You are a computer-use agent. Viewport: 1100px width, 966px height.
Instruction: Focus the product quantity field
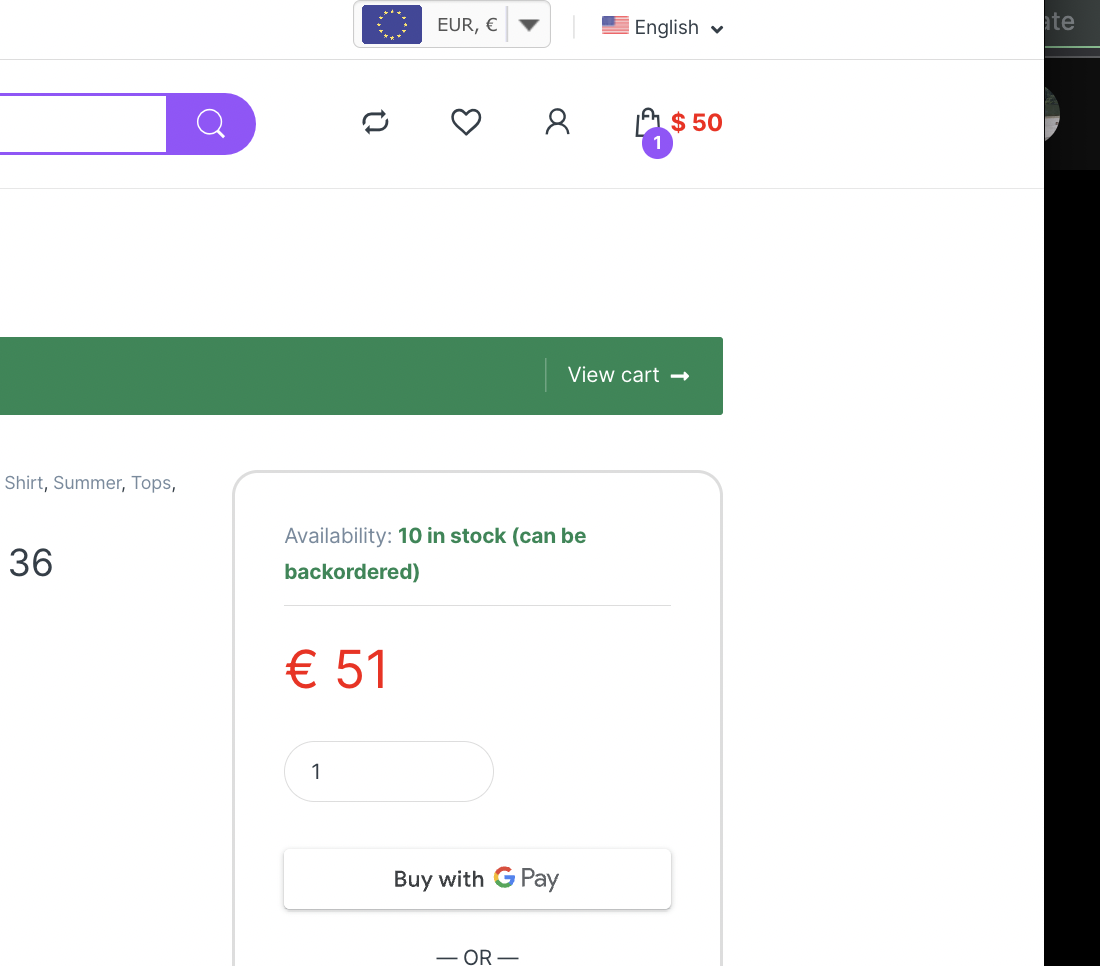pos(388,771)
